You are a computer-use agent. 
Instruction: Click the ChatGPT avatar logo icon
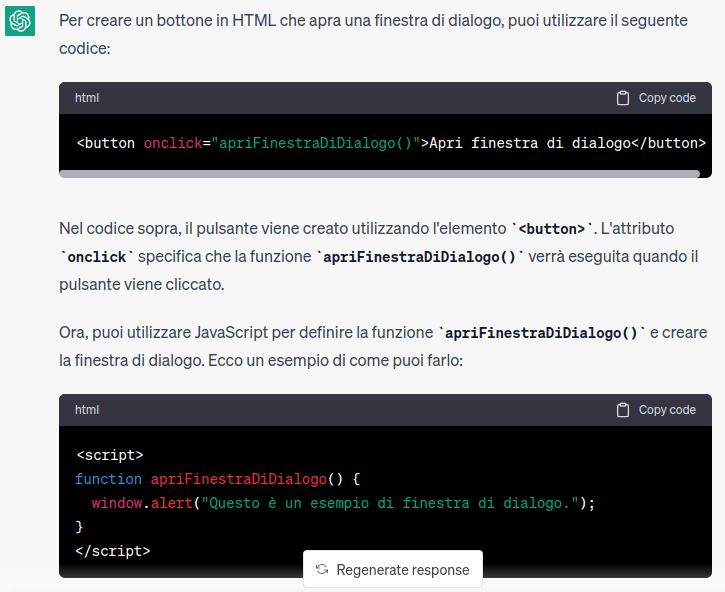click(x=20, y=21)
